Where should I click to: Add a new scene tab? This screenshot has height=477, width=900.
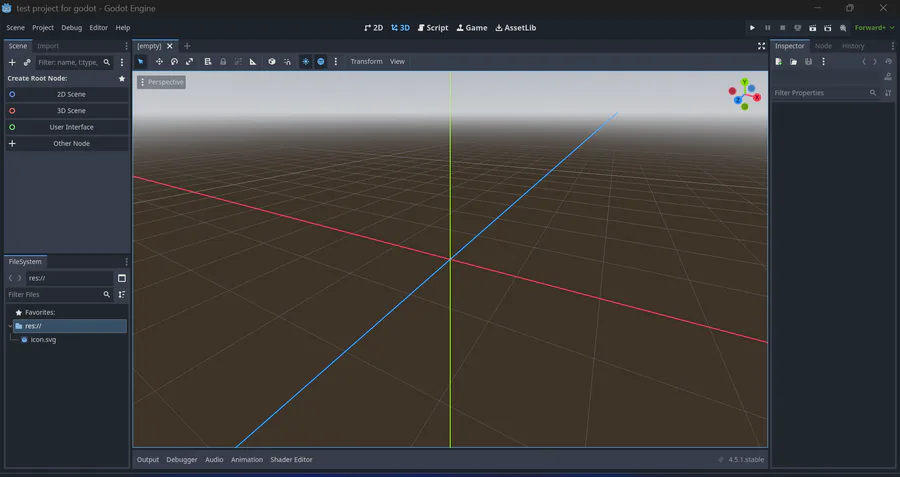(x=187, y=46)
